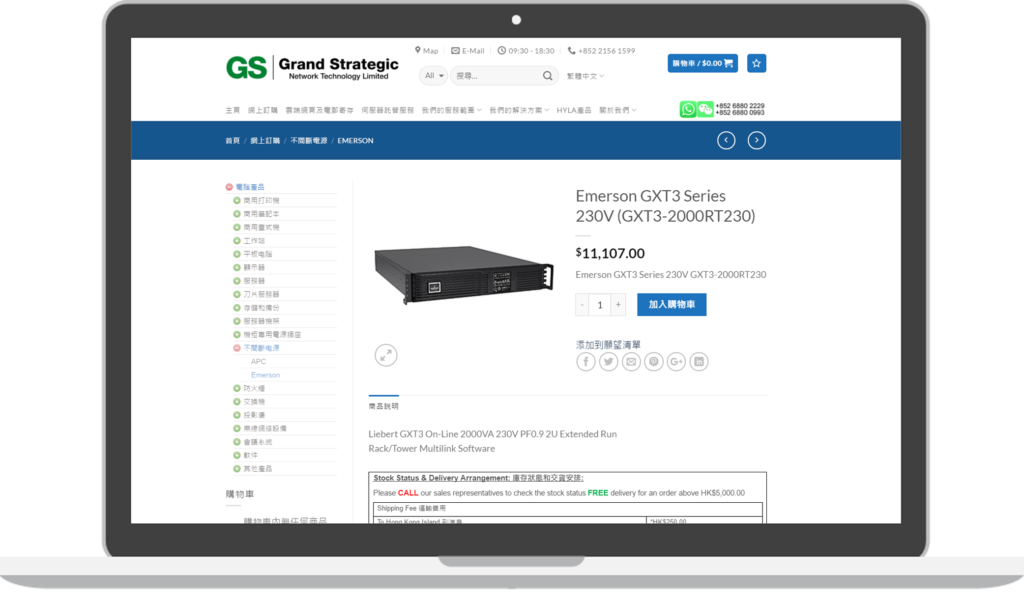Share product on LinkedIn
Image resolution: width=1024 pixels, height=605 pixels.
pyautogui.click(x=699, y=362)
